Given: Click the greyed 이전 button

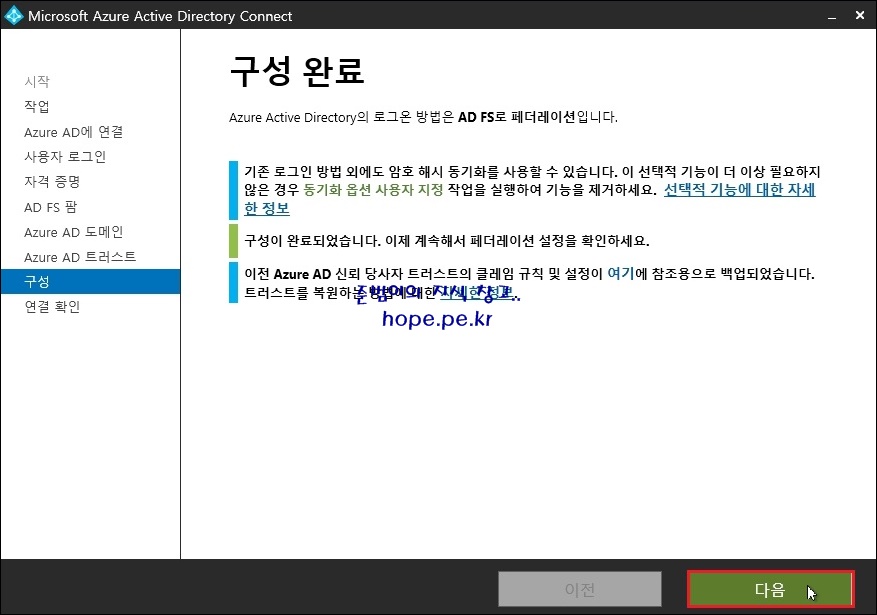Looking at the screenshot, I should [x=579, y=589].
